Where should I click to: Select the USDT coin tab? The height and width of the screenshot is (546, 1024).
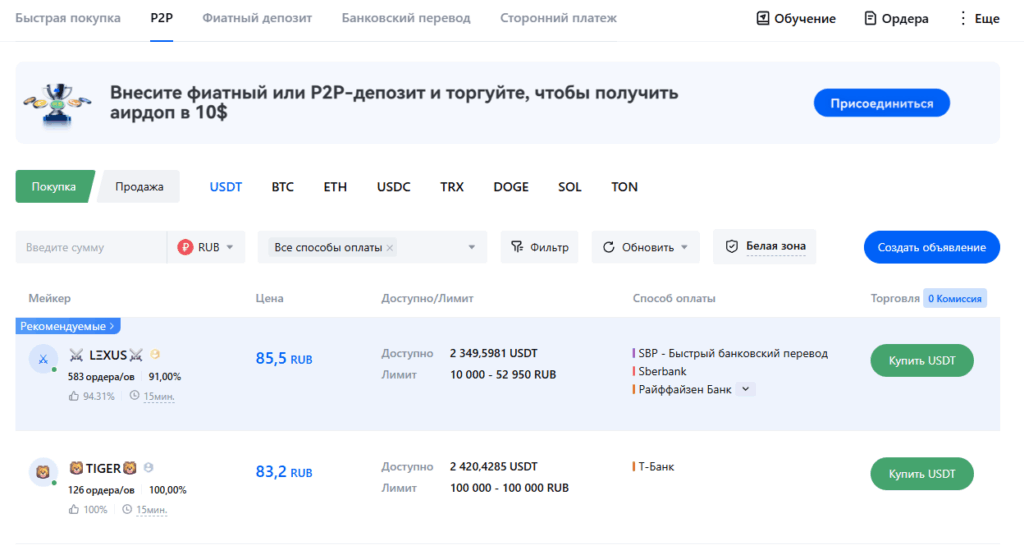click(x=225, y=187)
